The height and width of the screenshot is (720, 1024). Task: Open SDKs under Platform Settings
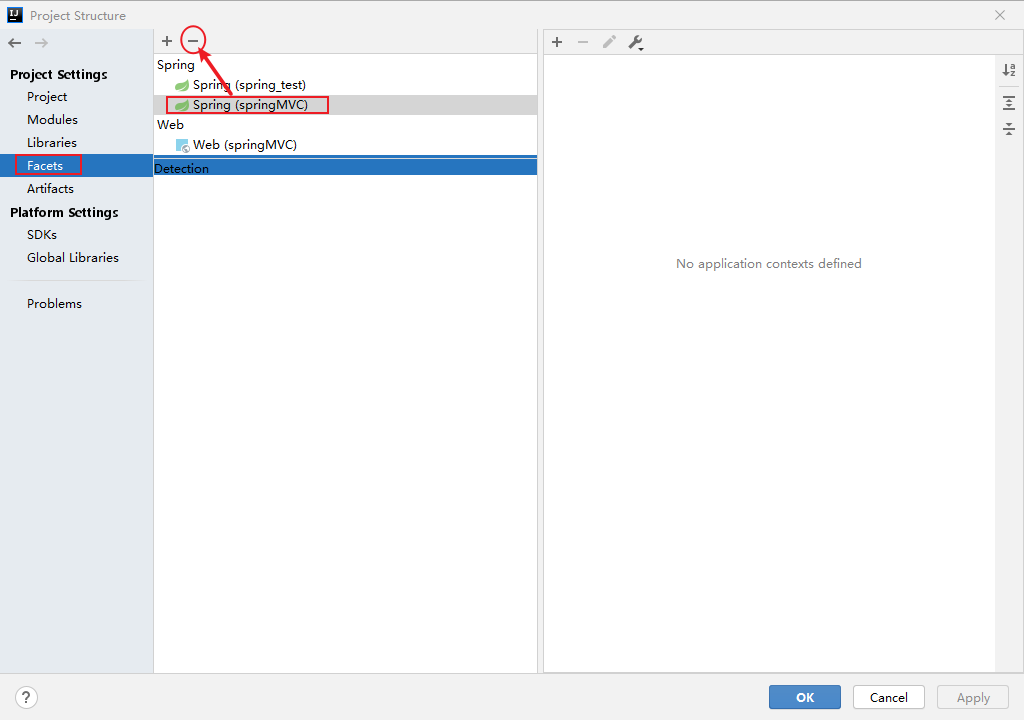42,235
